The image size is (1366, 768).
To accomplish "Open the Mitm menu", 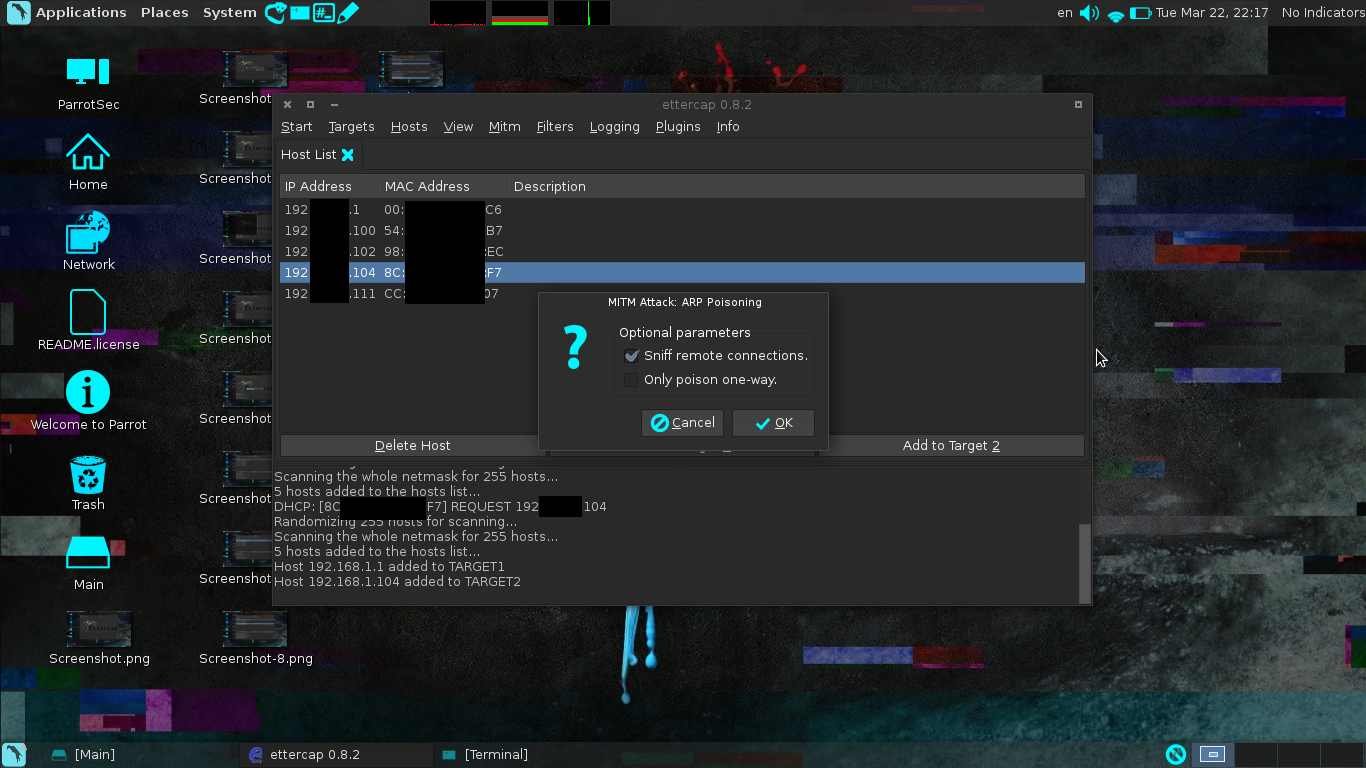I will click(505, 127).
